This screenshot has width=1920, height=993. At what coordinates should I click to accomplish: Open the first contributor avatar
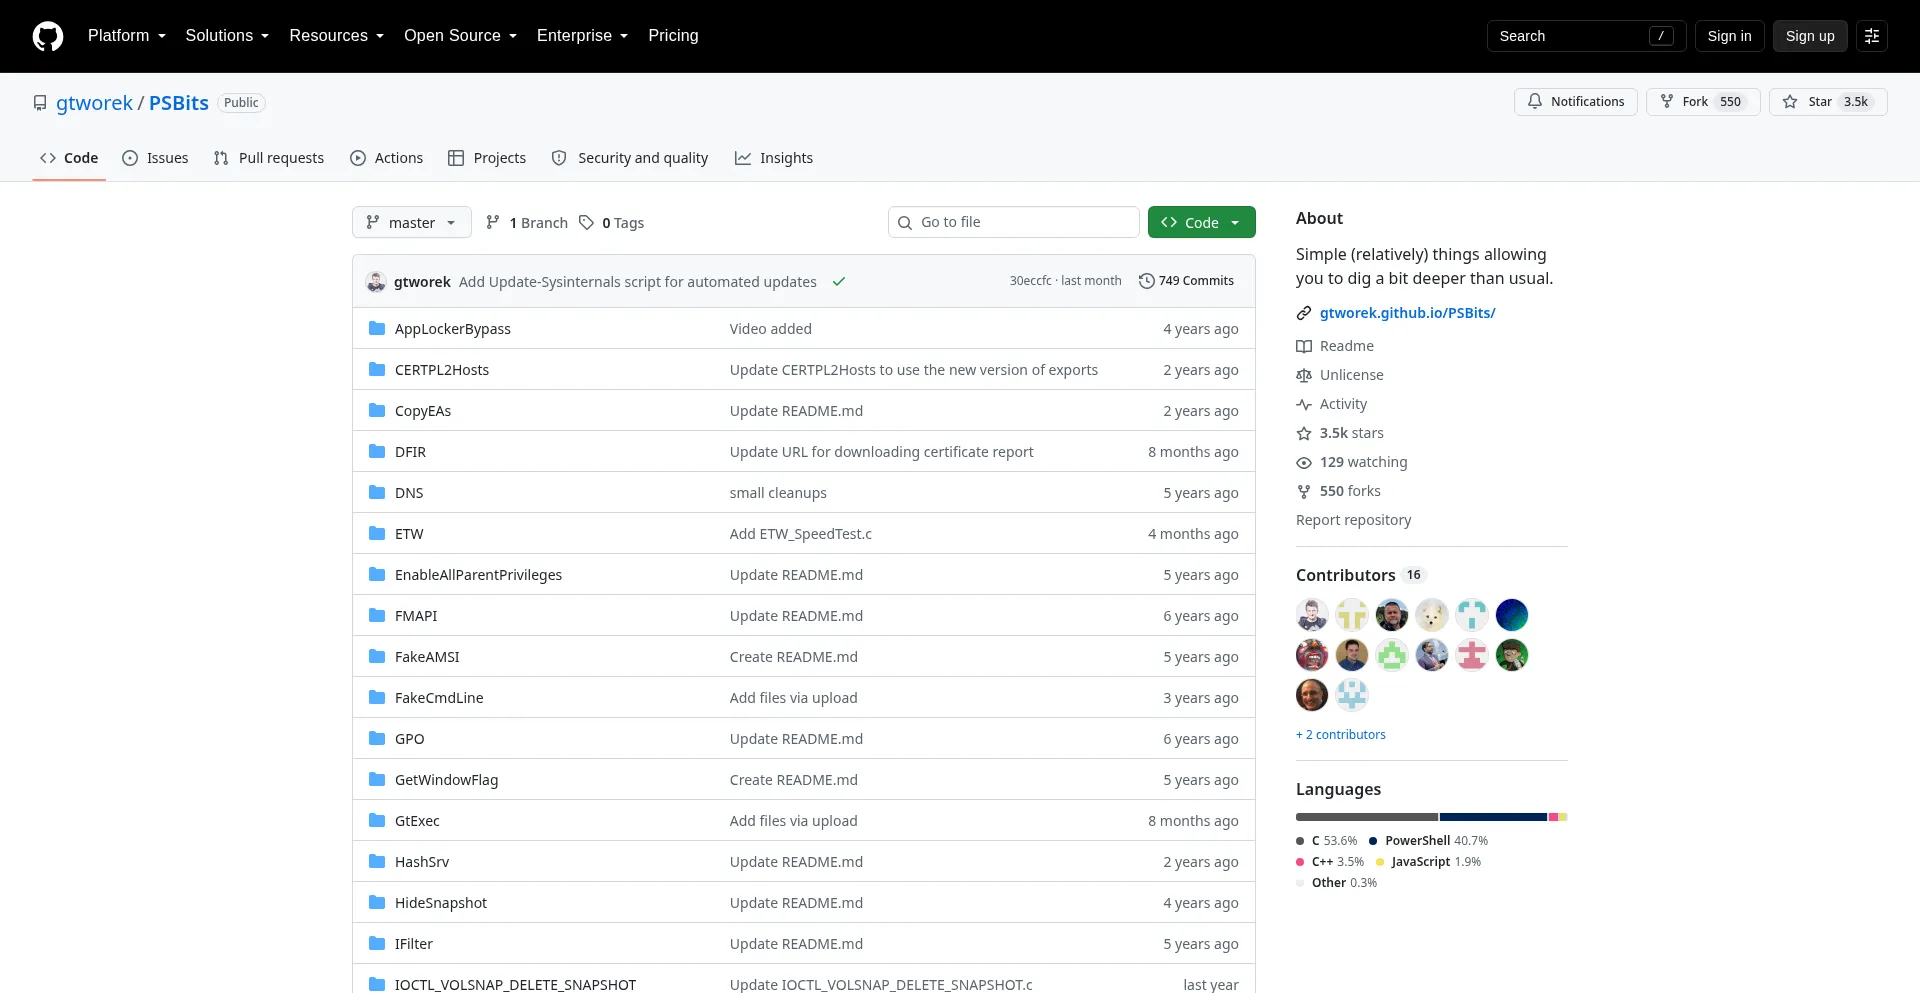[x=1312, y=615]
